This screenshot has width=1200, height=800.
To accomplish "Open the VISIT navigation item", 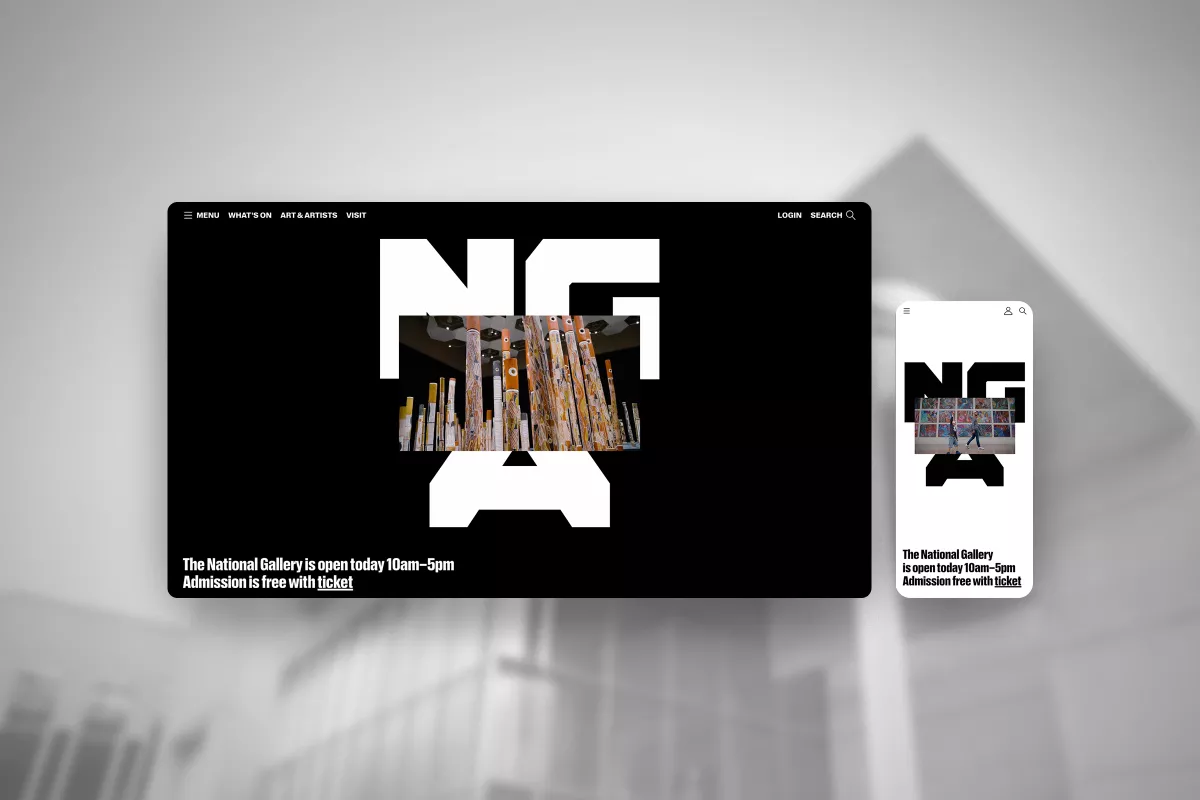I will click(x=356, y=215).
